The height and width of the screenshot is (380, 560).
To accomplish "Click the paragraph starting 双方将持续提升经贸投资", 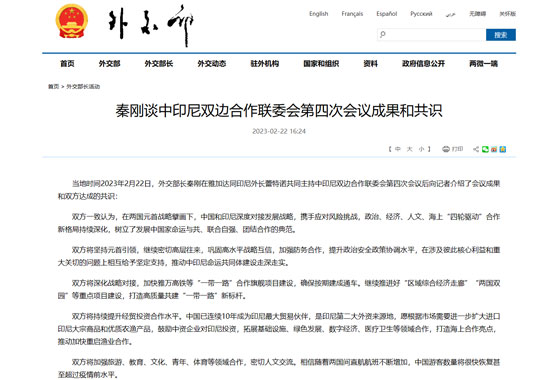I will pos(279,329).
